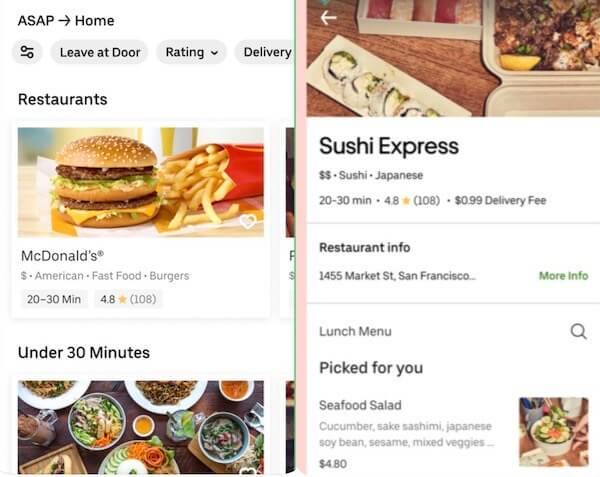This screenshot has width=600, height=477.
Task: Favorite McDonald's with the heart icon
Action: 248,221
